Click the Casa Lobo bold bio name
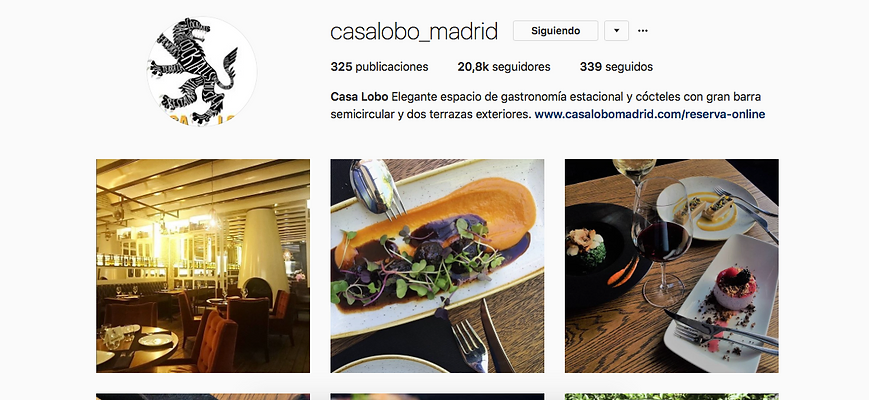 [359, 97]
